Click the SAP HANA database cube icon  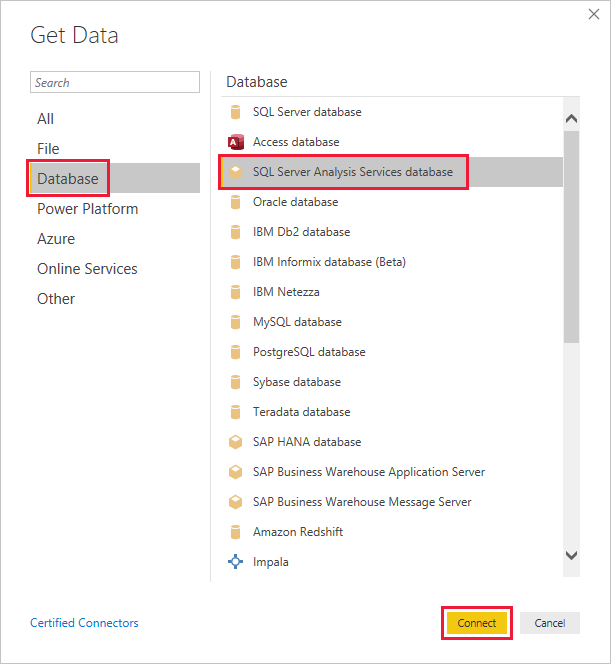(236, 442)
